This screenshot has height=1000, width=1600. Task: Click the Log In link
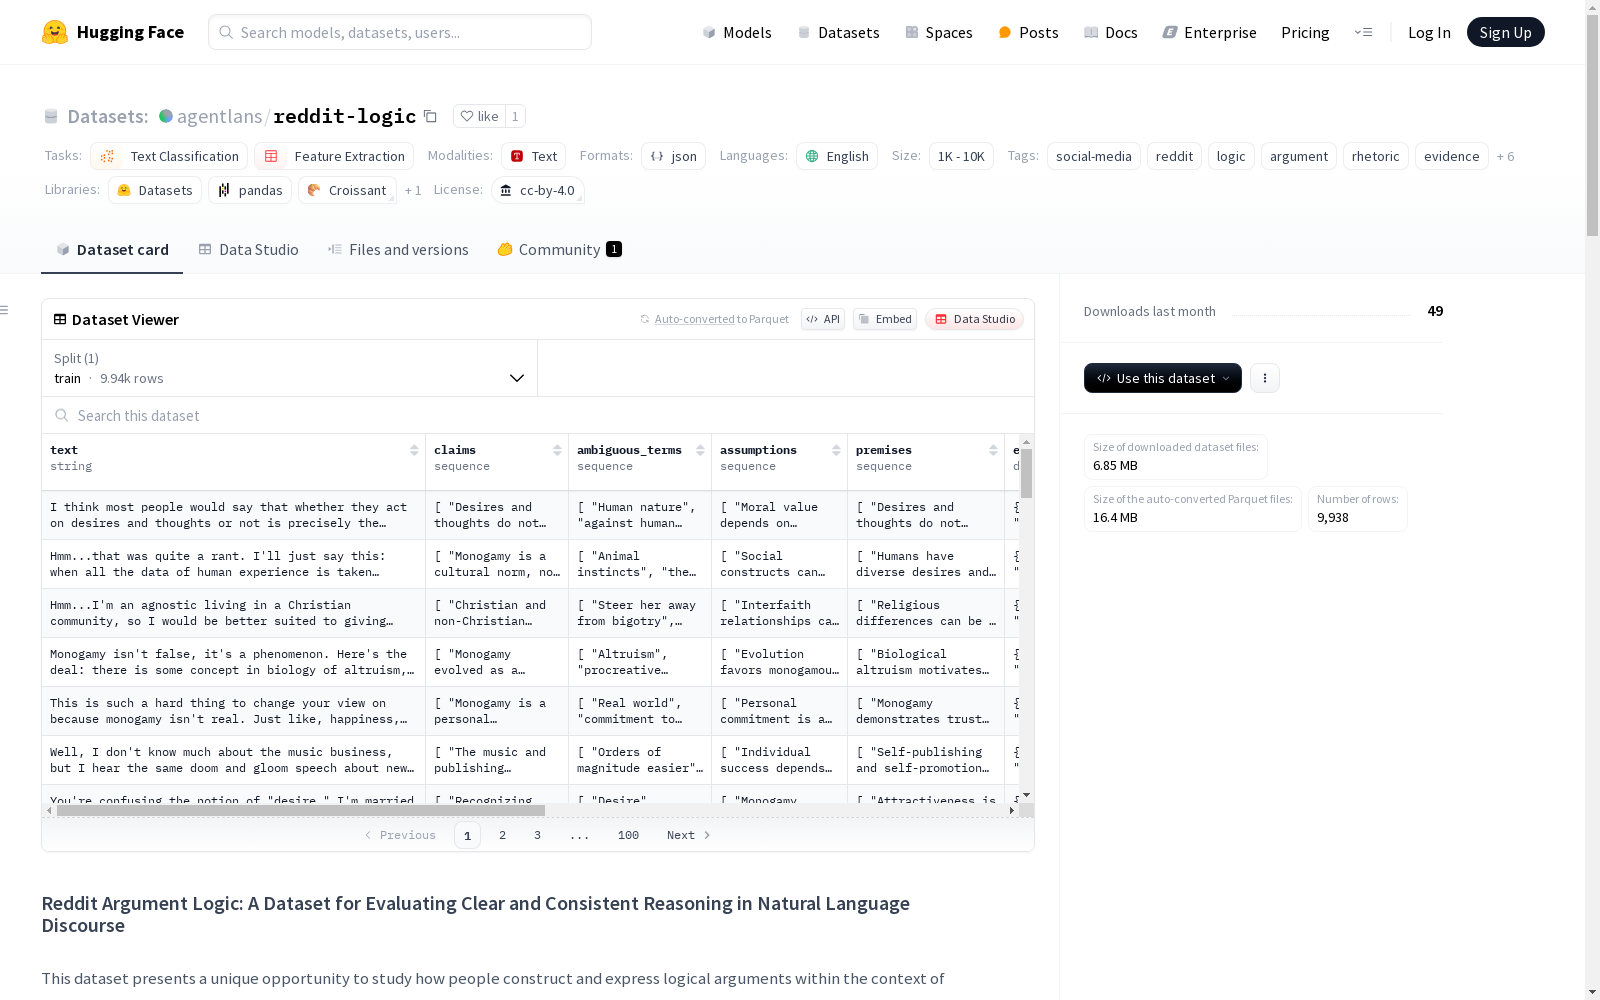tap(1429, 32)
